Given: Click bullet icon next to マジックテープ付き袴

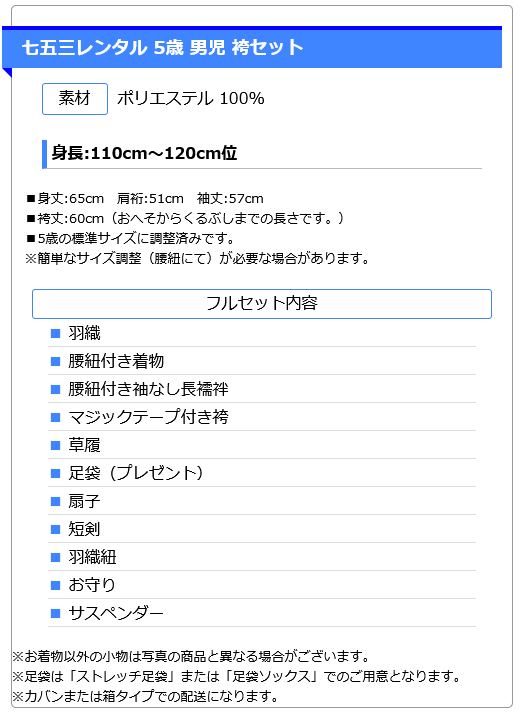Looking at the screenshot, I should [x=55, y=417].
